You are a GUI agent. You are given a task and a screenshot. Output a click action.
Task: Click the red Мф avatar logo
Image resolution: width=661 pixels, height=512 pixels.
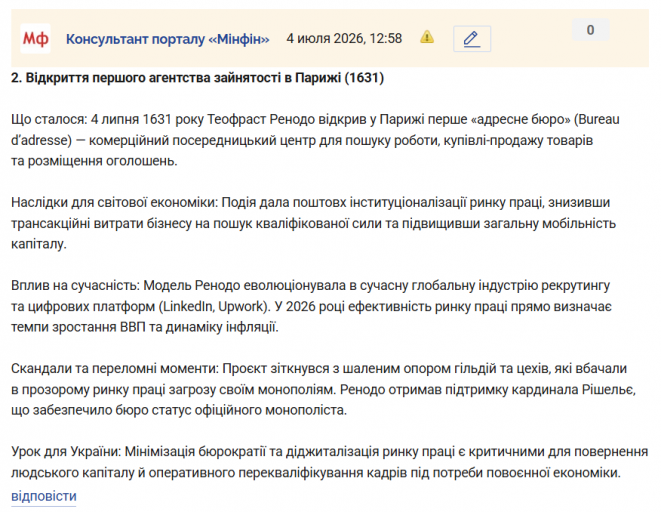coord(35,39)
